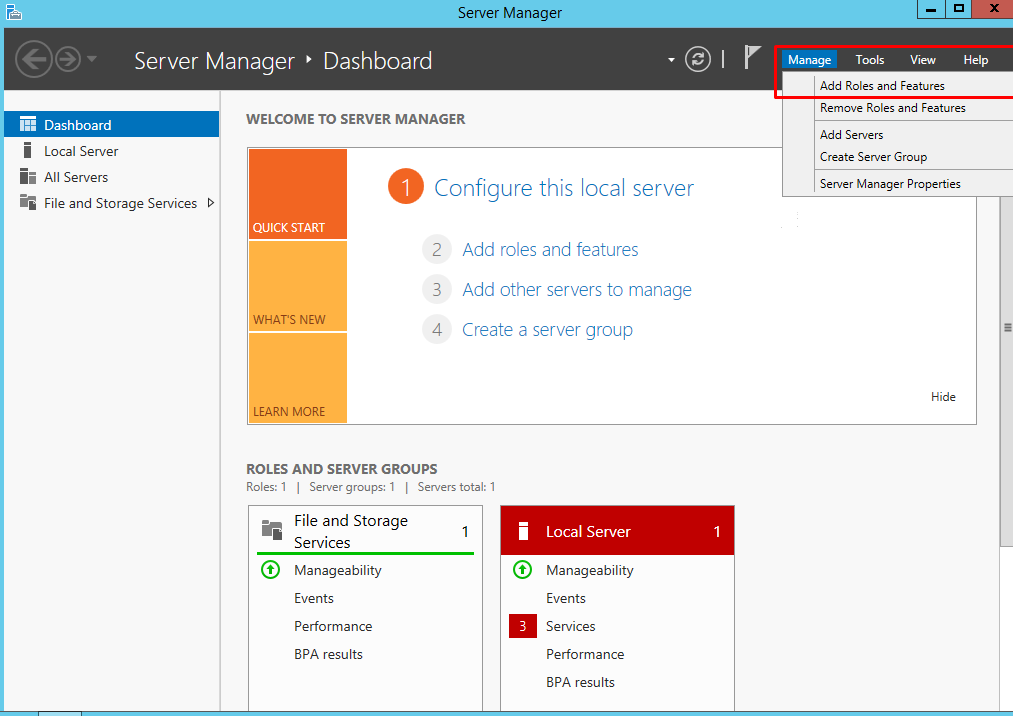Viewport: 1013px width, 716px height.
Task: Open Manageability under File and Storage Services
Action: click(x=337, y=570)
